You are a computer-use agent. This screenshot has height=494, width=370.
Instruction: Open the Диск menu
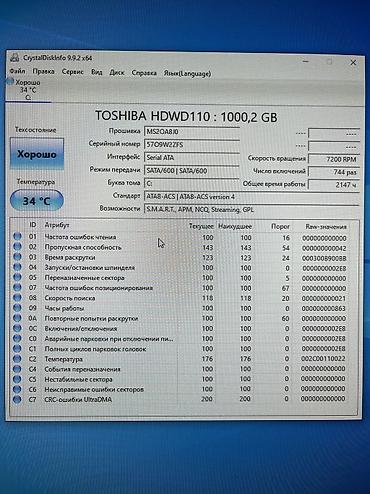[x=117, y=72]
